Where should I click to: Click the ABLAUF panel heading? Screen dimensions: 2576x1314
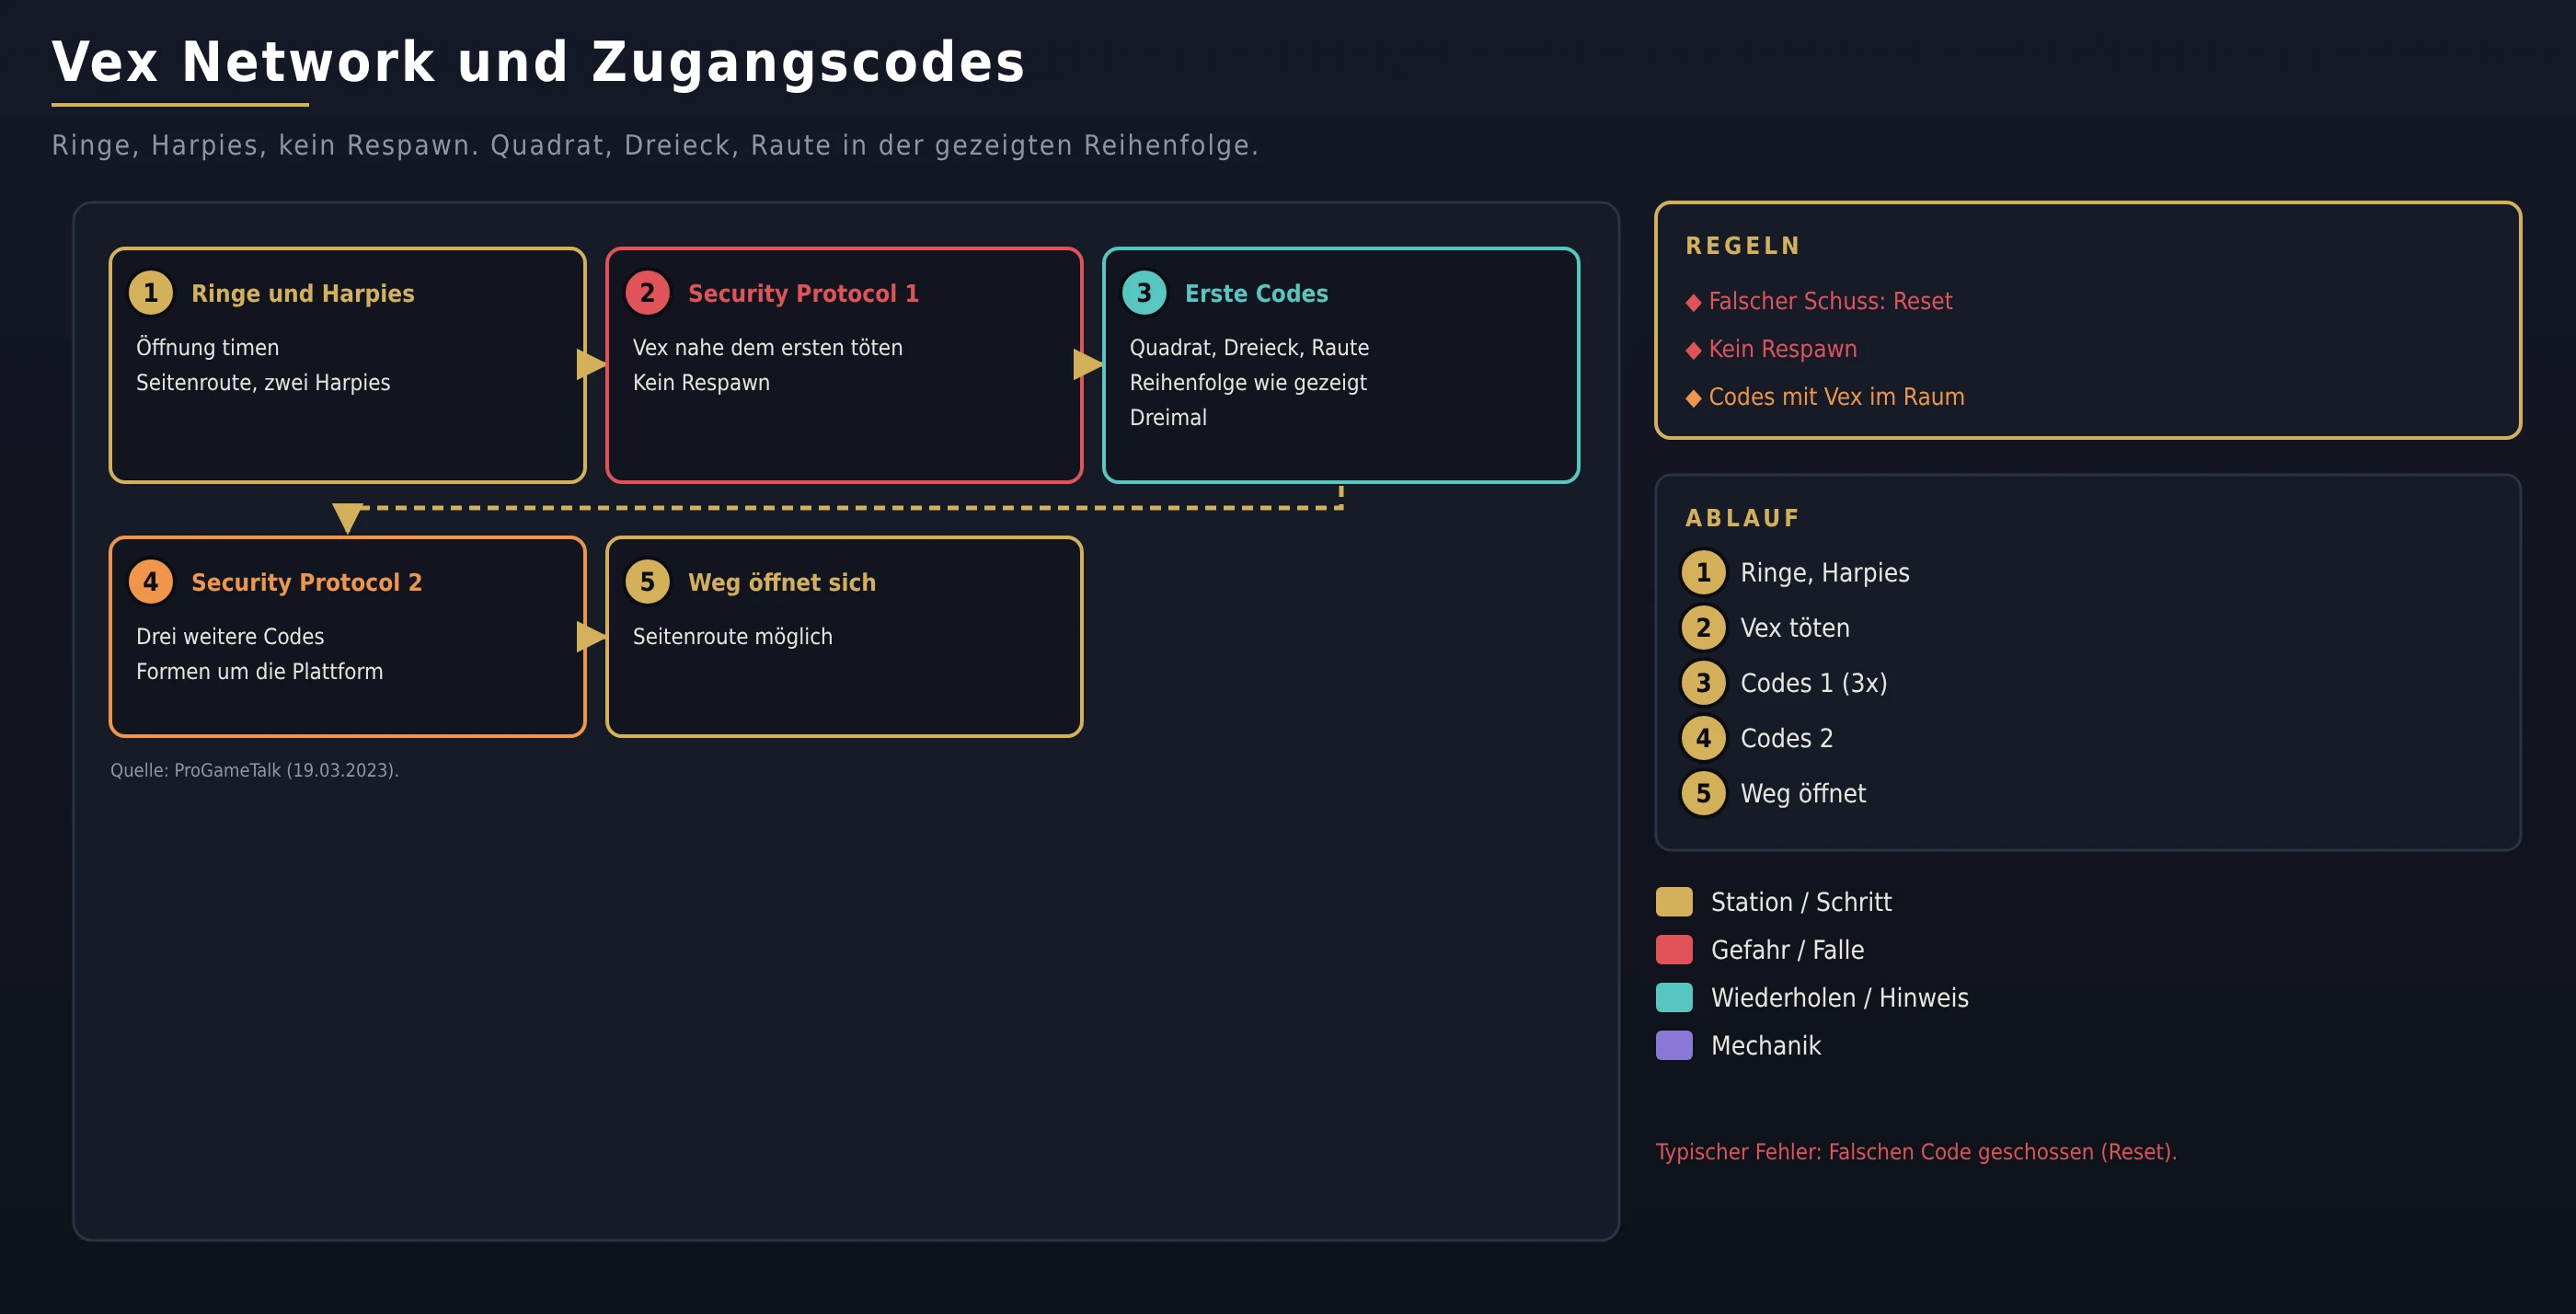coord(1742,518)
